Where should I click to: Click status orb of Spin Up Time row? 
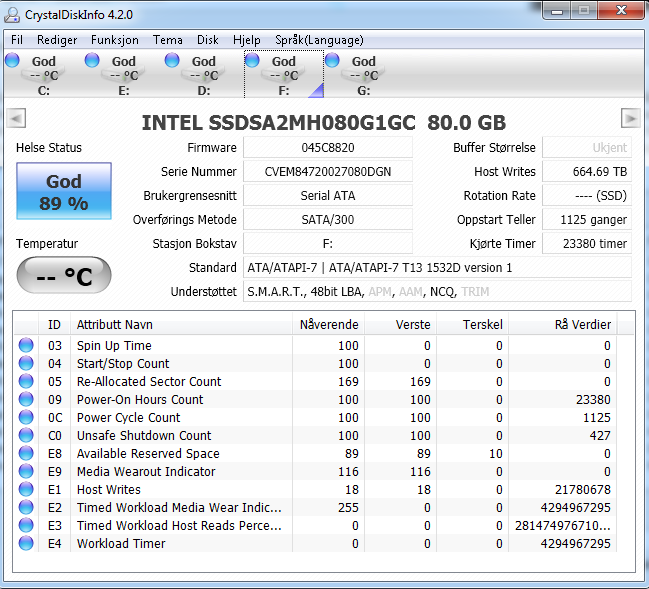click(x=26, y=345)
